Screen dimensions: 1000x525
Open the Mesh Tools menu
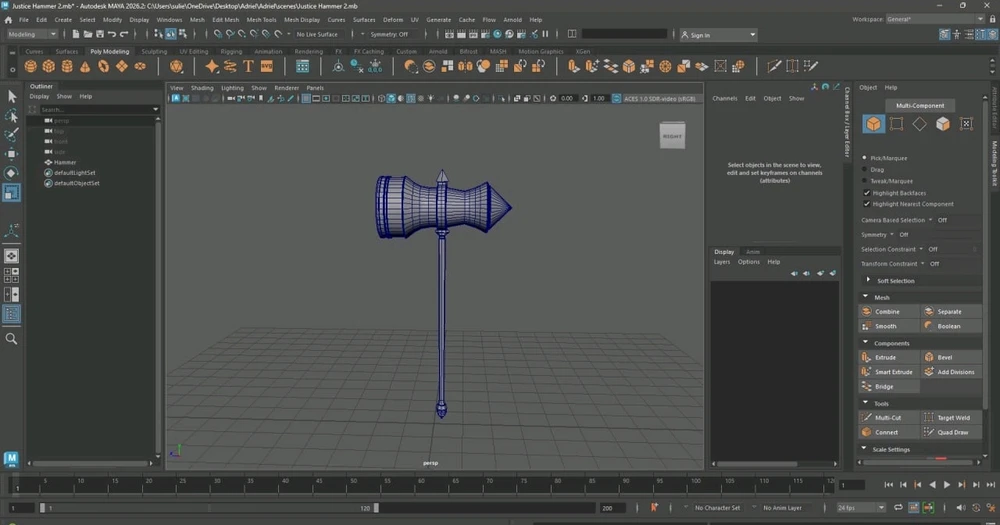point(261,19)
